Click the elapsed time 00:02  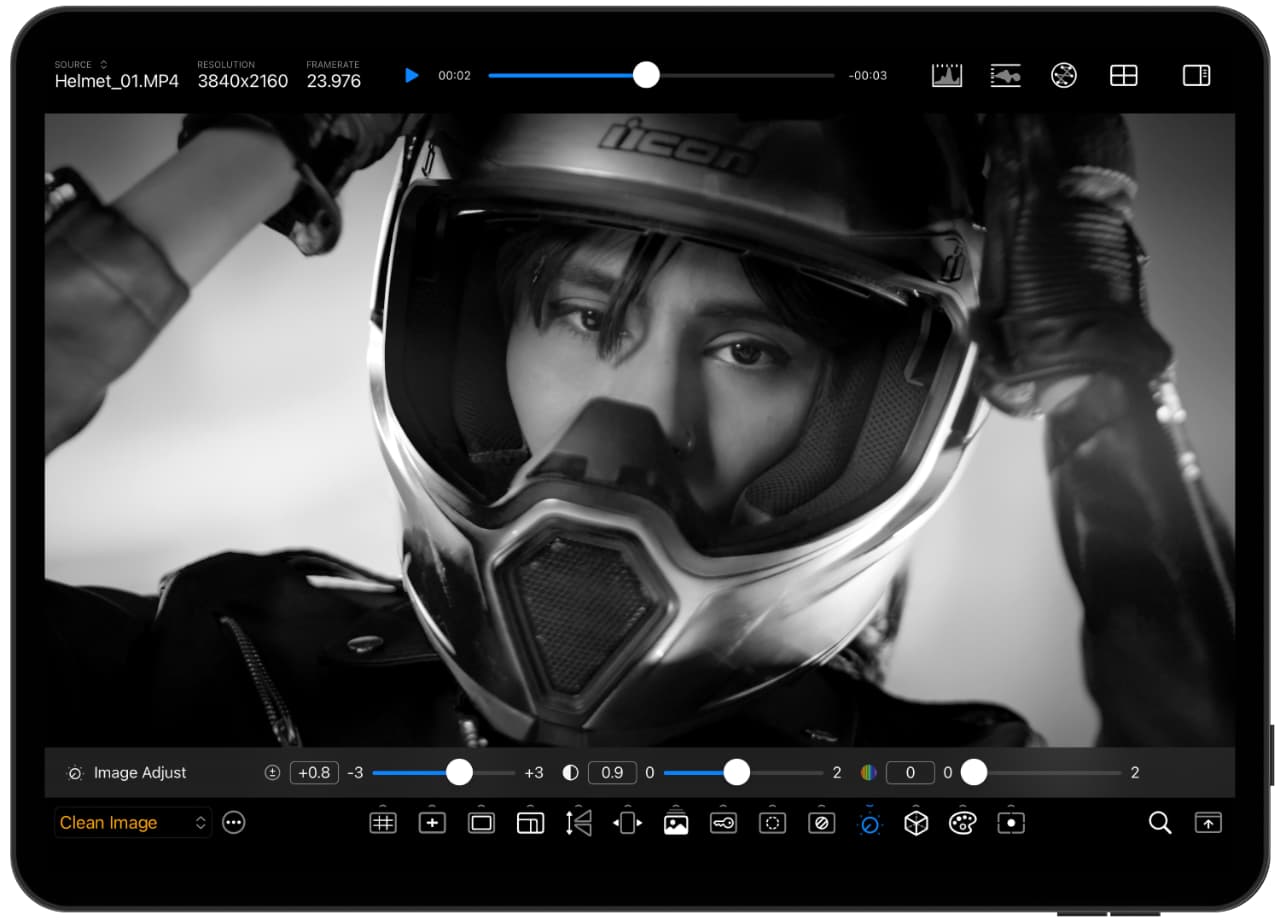tap(454, 75)
